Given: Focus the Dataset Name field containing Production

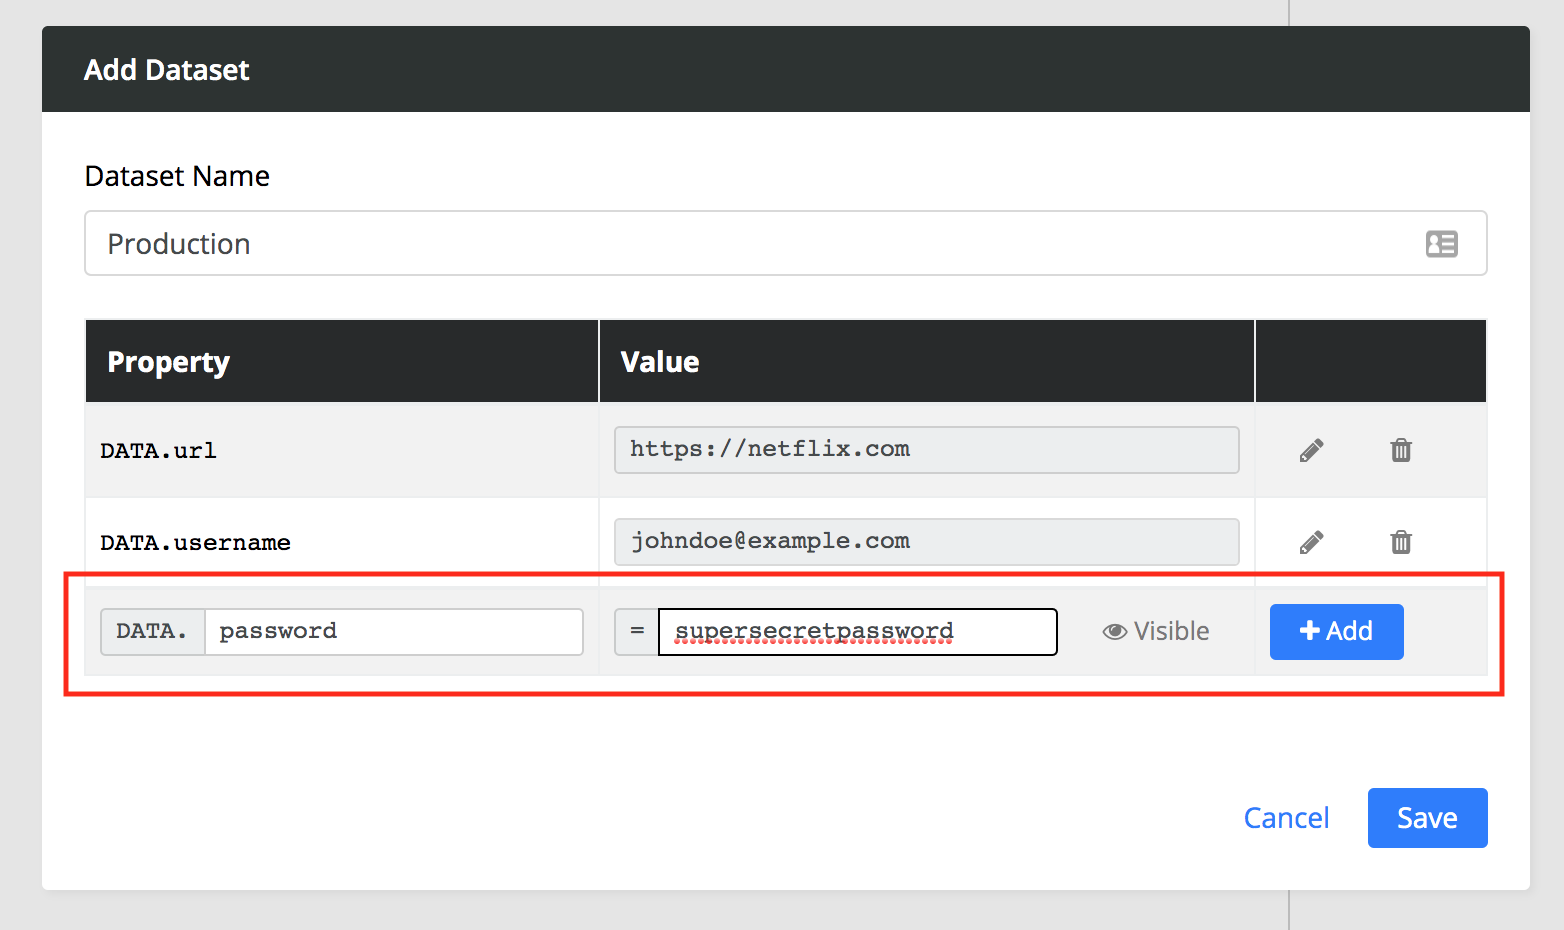Looking at the screenshot, I should pos(750,244).
